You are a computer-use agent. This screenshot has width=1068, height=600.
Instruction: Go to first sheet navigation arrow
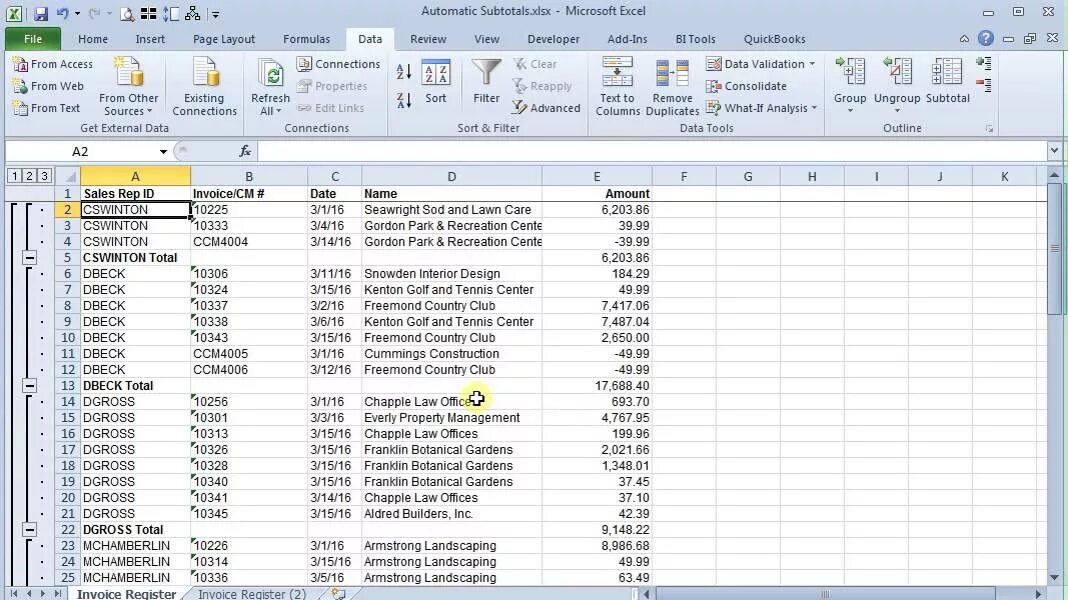14,594
